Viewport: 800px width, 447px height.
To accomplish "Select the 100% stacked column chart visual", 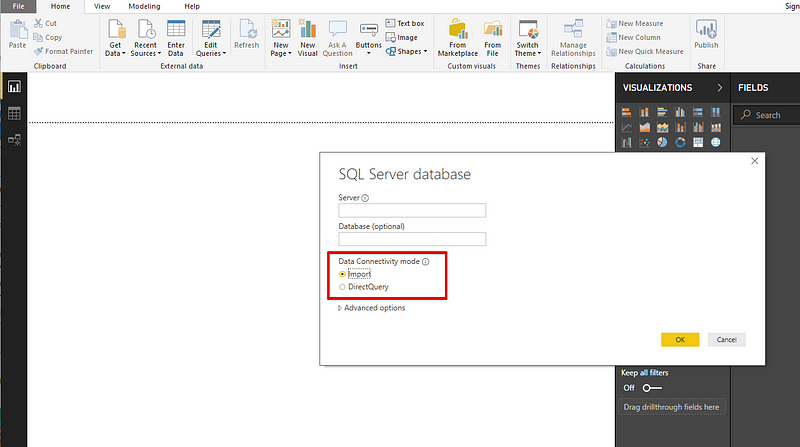I will tap(716, 112).
